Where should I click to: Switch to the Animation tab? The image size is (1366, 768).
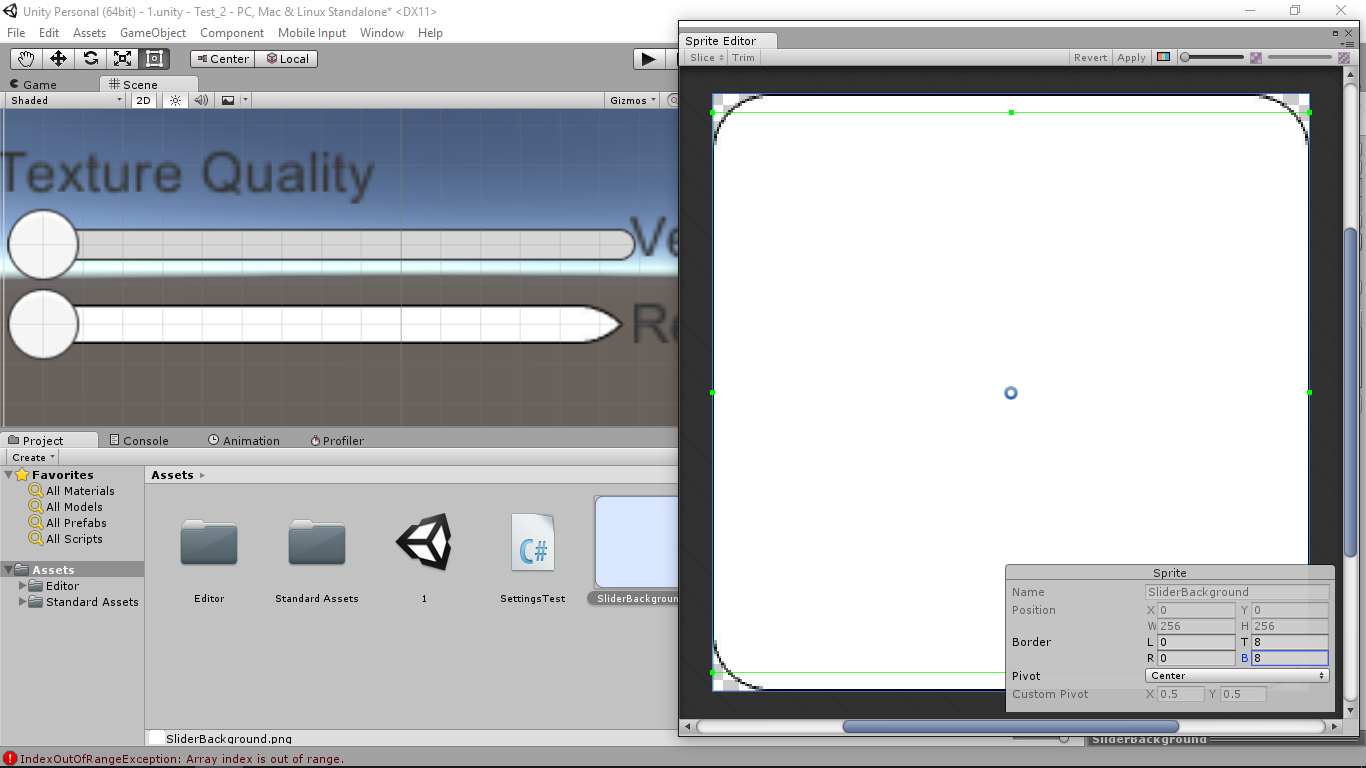244,440
